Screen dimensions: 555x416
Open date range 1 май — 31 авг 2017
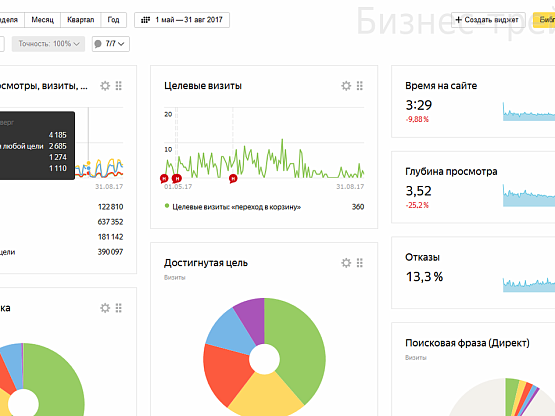182,20
